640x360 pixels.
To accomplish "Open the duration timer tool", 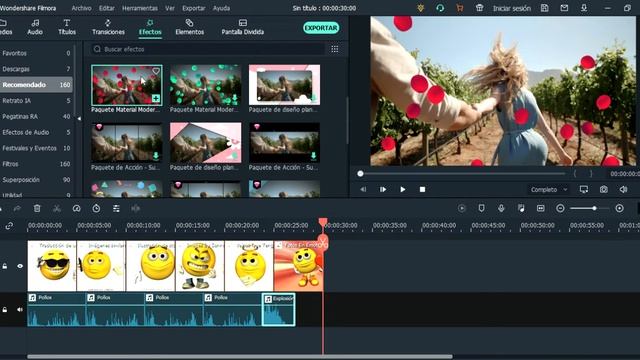I will coord(96,209).
